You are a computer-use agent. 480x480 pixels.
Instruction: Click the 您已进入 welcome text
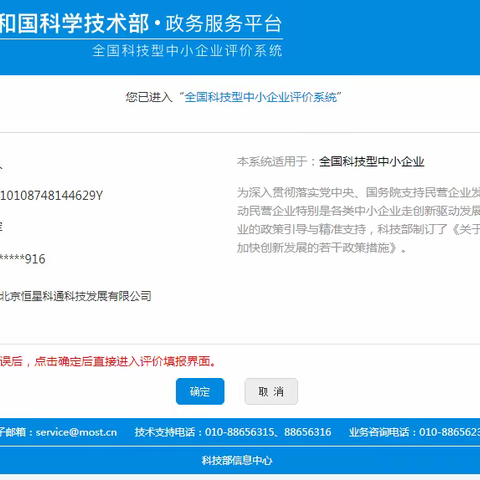[x=149, y=97]
